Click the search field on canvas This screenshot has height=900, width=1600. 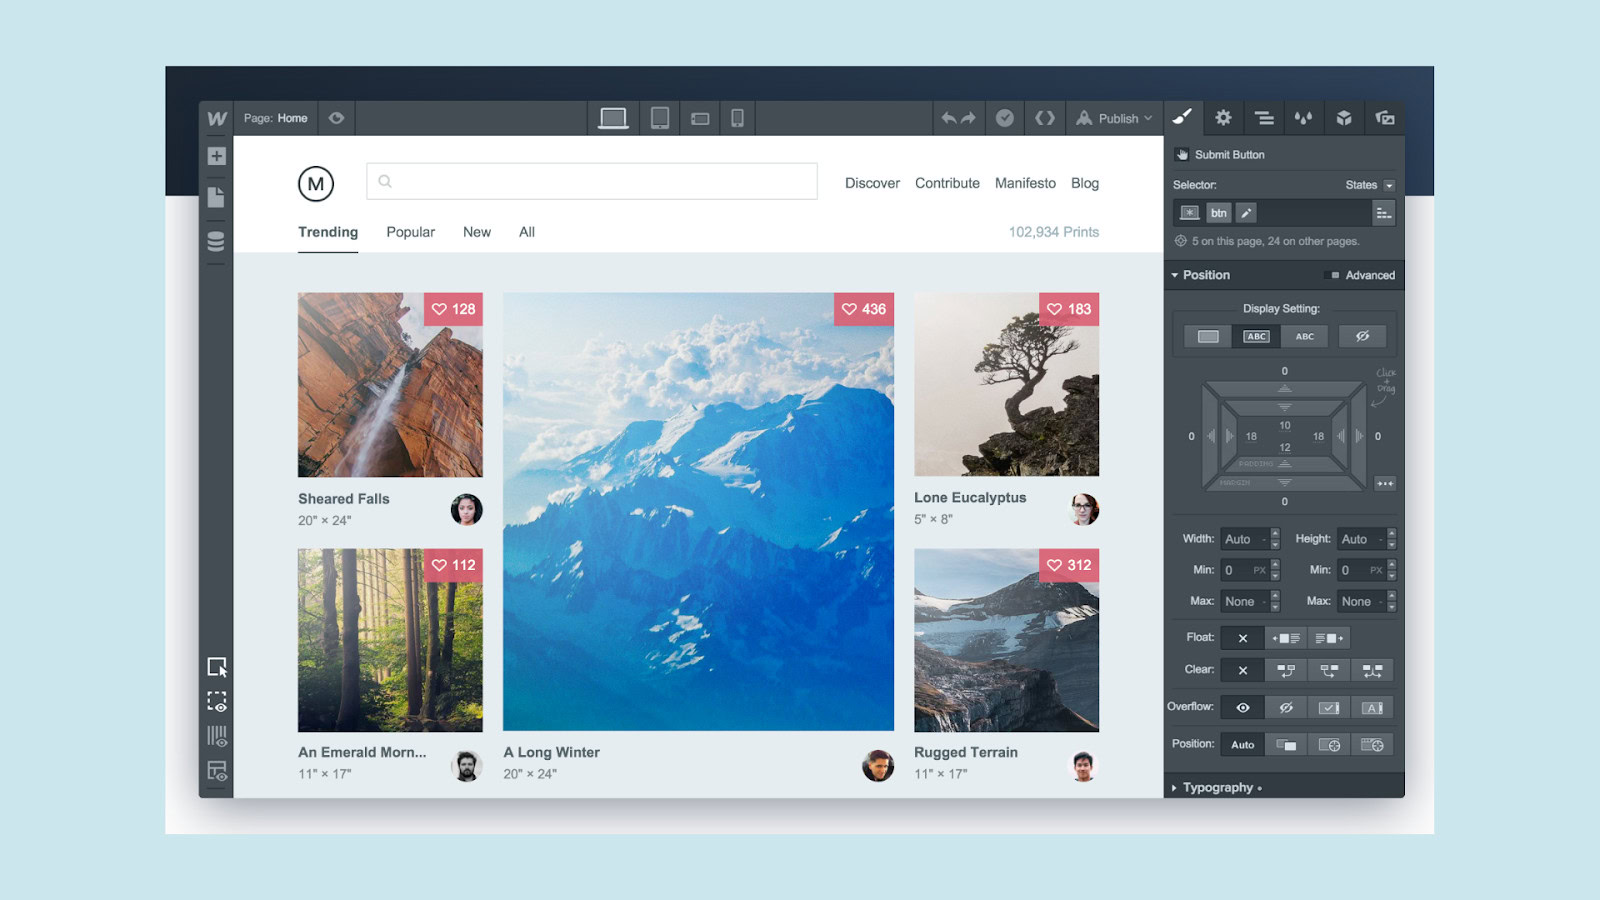592,181
